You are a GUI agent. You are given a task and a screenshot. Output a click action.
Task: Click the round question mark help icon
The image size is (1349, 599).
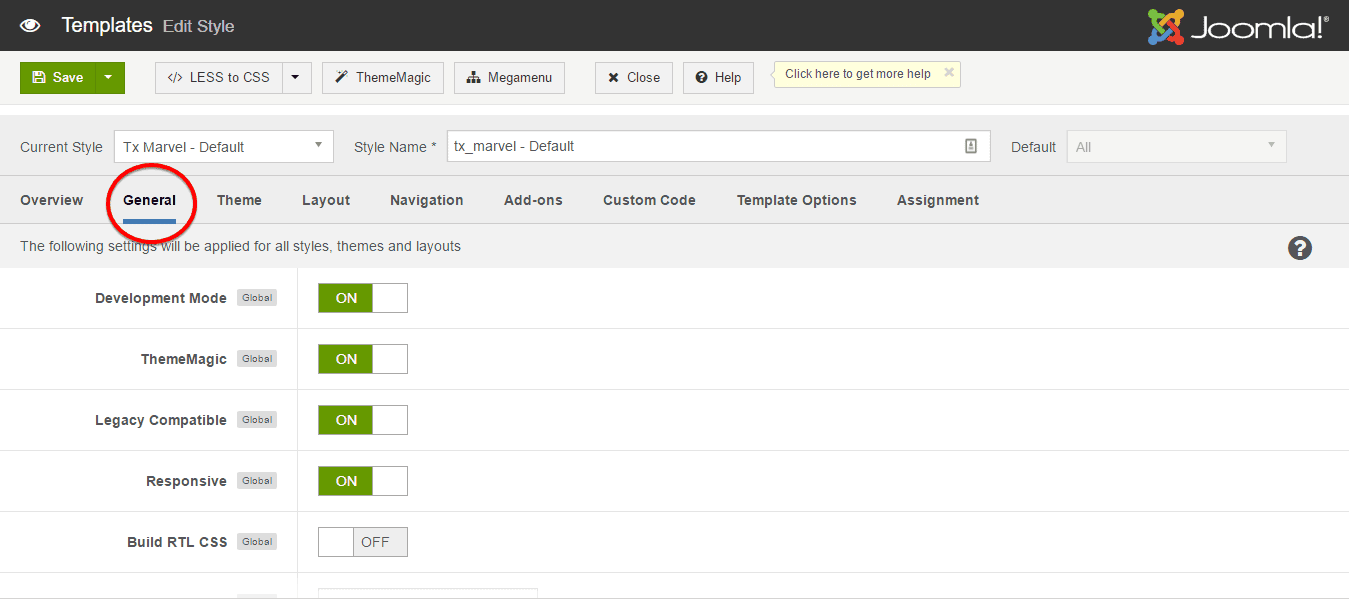1299,248
